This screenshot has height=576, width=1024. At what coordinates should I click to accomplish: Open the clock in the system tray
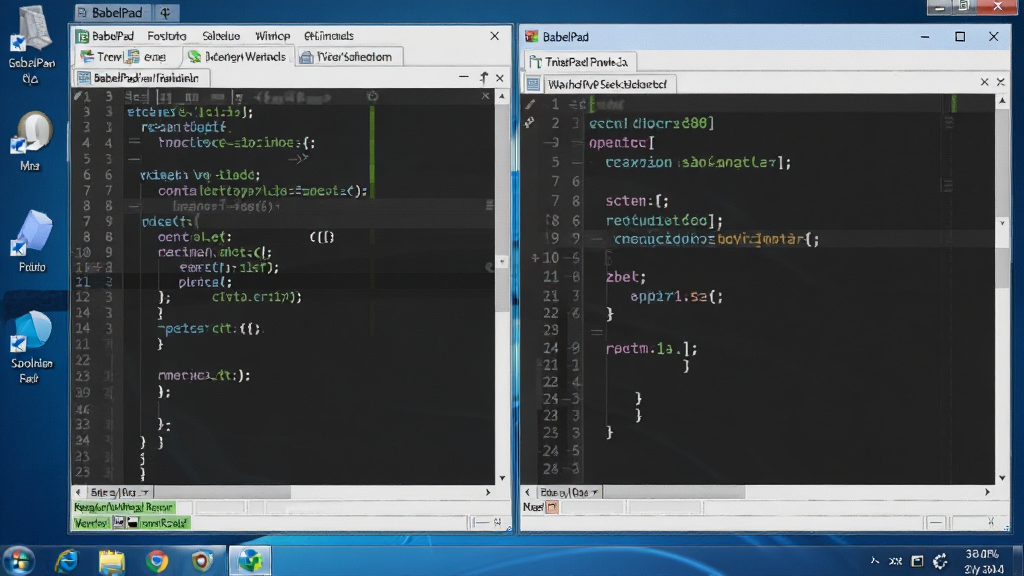984,561
